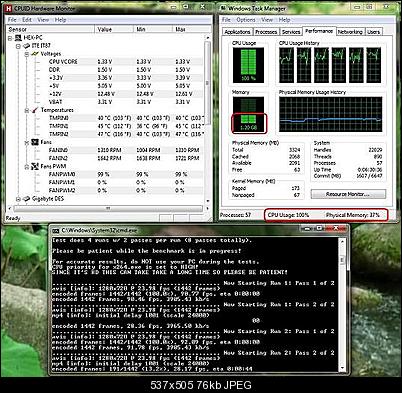This screenshot has height=393, width=402.
Task: Click the Voltages lightning icon
Action: pyautogui.click(x=35, y=54)
